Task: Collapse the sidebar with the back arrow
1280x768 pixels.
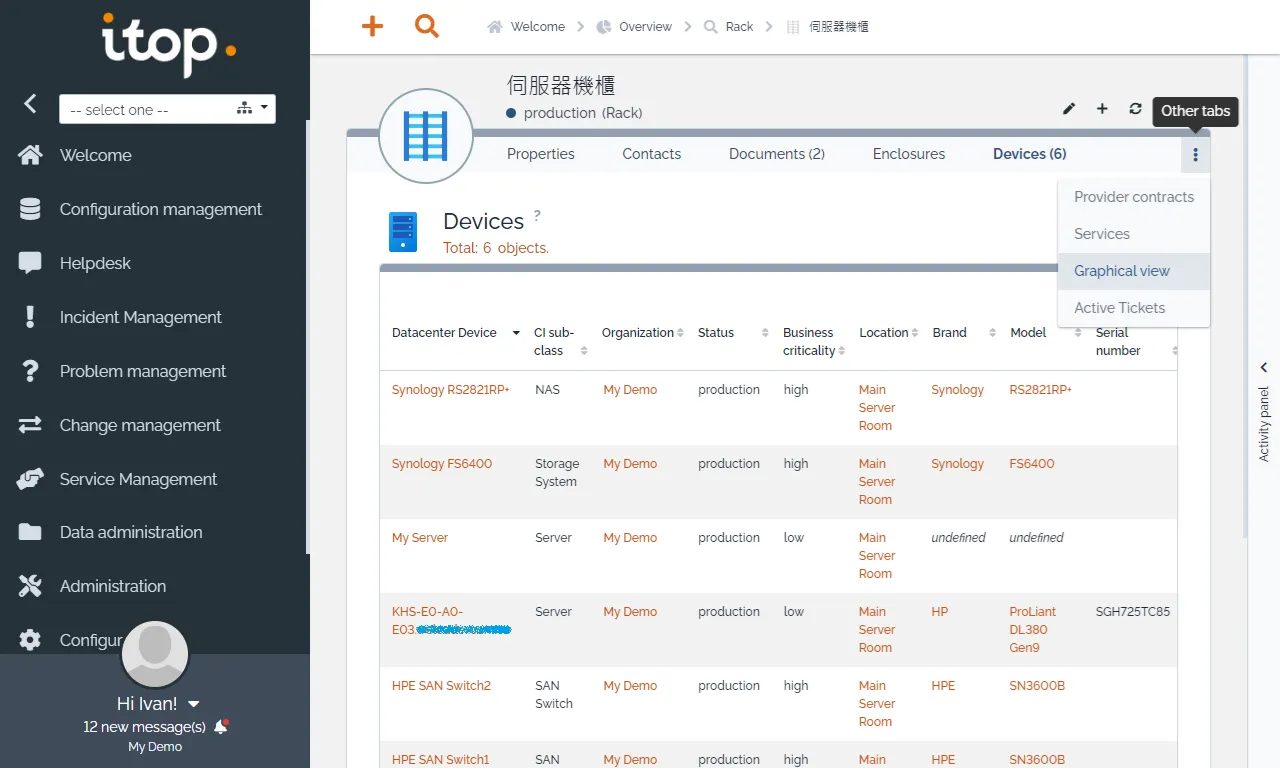Action: point(31,103)
